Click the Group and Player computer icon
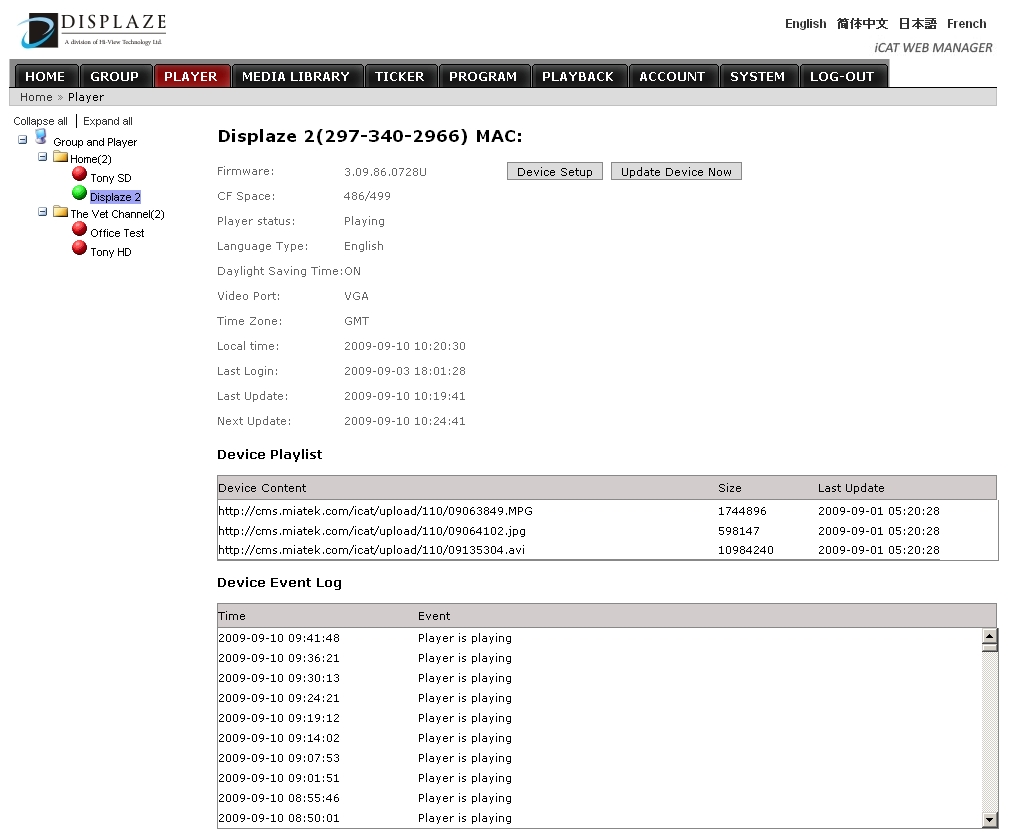This screenshot has width=1017, height=840. click(41, 137)
